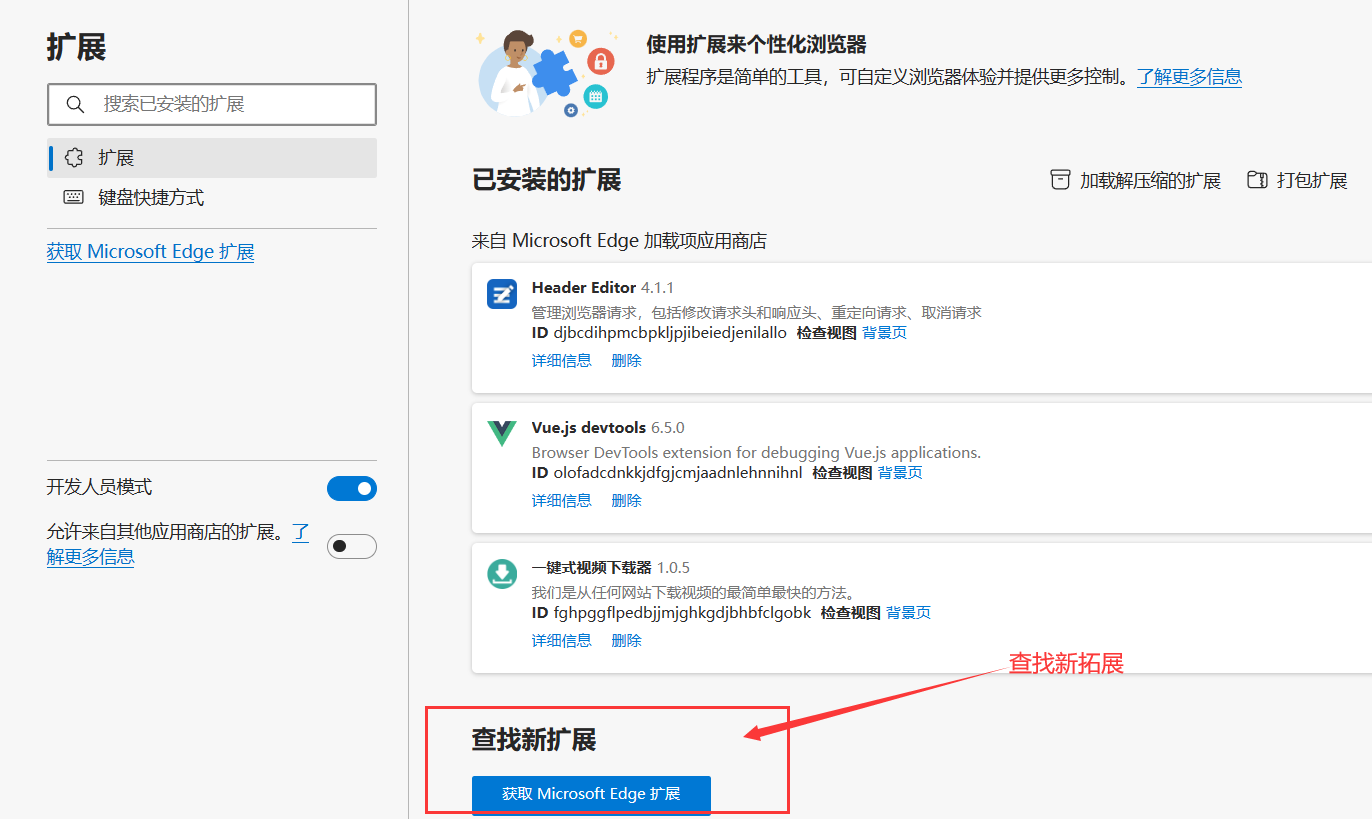Click the Vue.js devtools logo icon
The height and width of the screenshot is (819, 1372).
pyautogui.click(x=502, y=434)
